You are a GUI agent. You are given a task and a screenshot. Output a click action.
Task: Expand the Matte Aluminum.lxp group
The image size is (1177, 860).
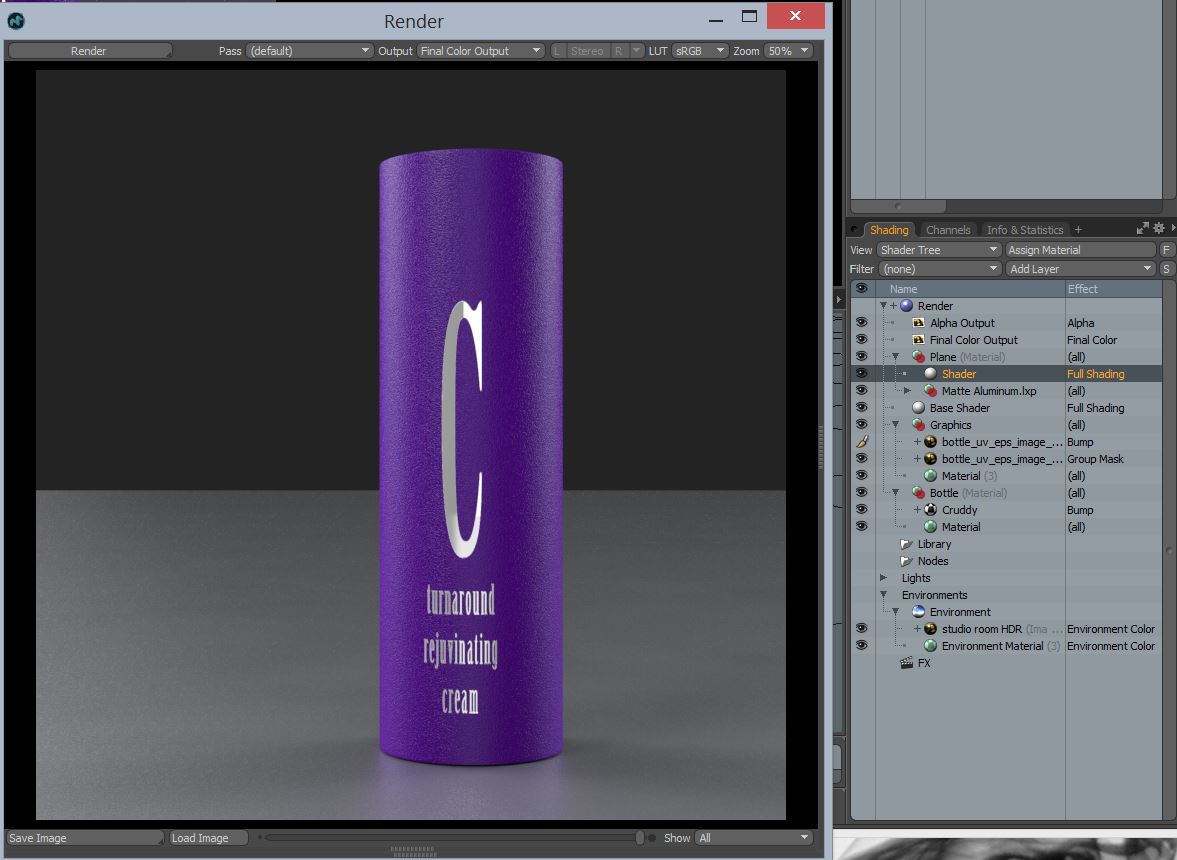coord(908,391)
